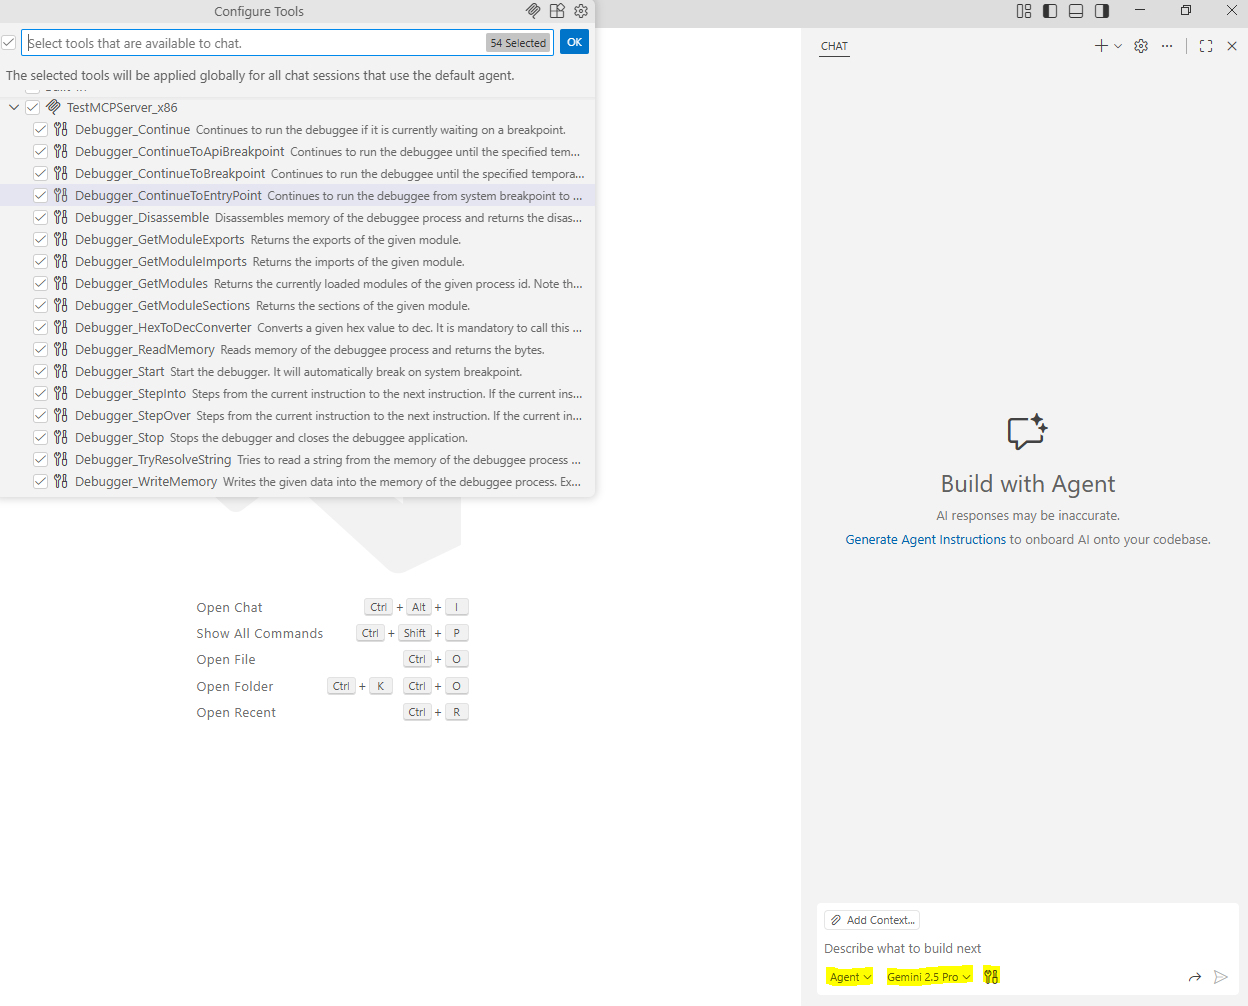The height and width of the screenshot is (1006, 1248).
Task: Collapse the TestMCPServer_x86 tree group
Action: (x=14, y=107)
